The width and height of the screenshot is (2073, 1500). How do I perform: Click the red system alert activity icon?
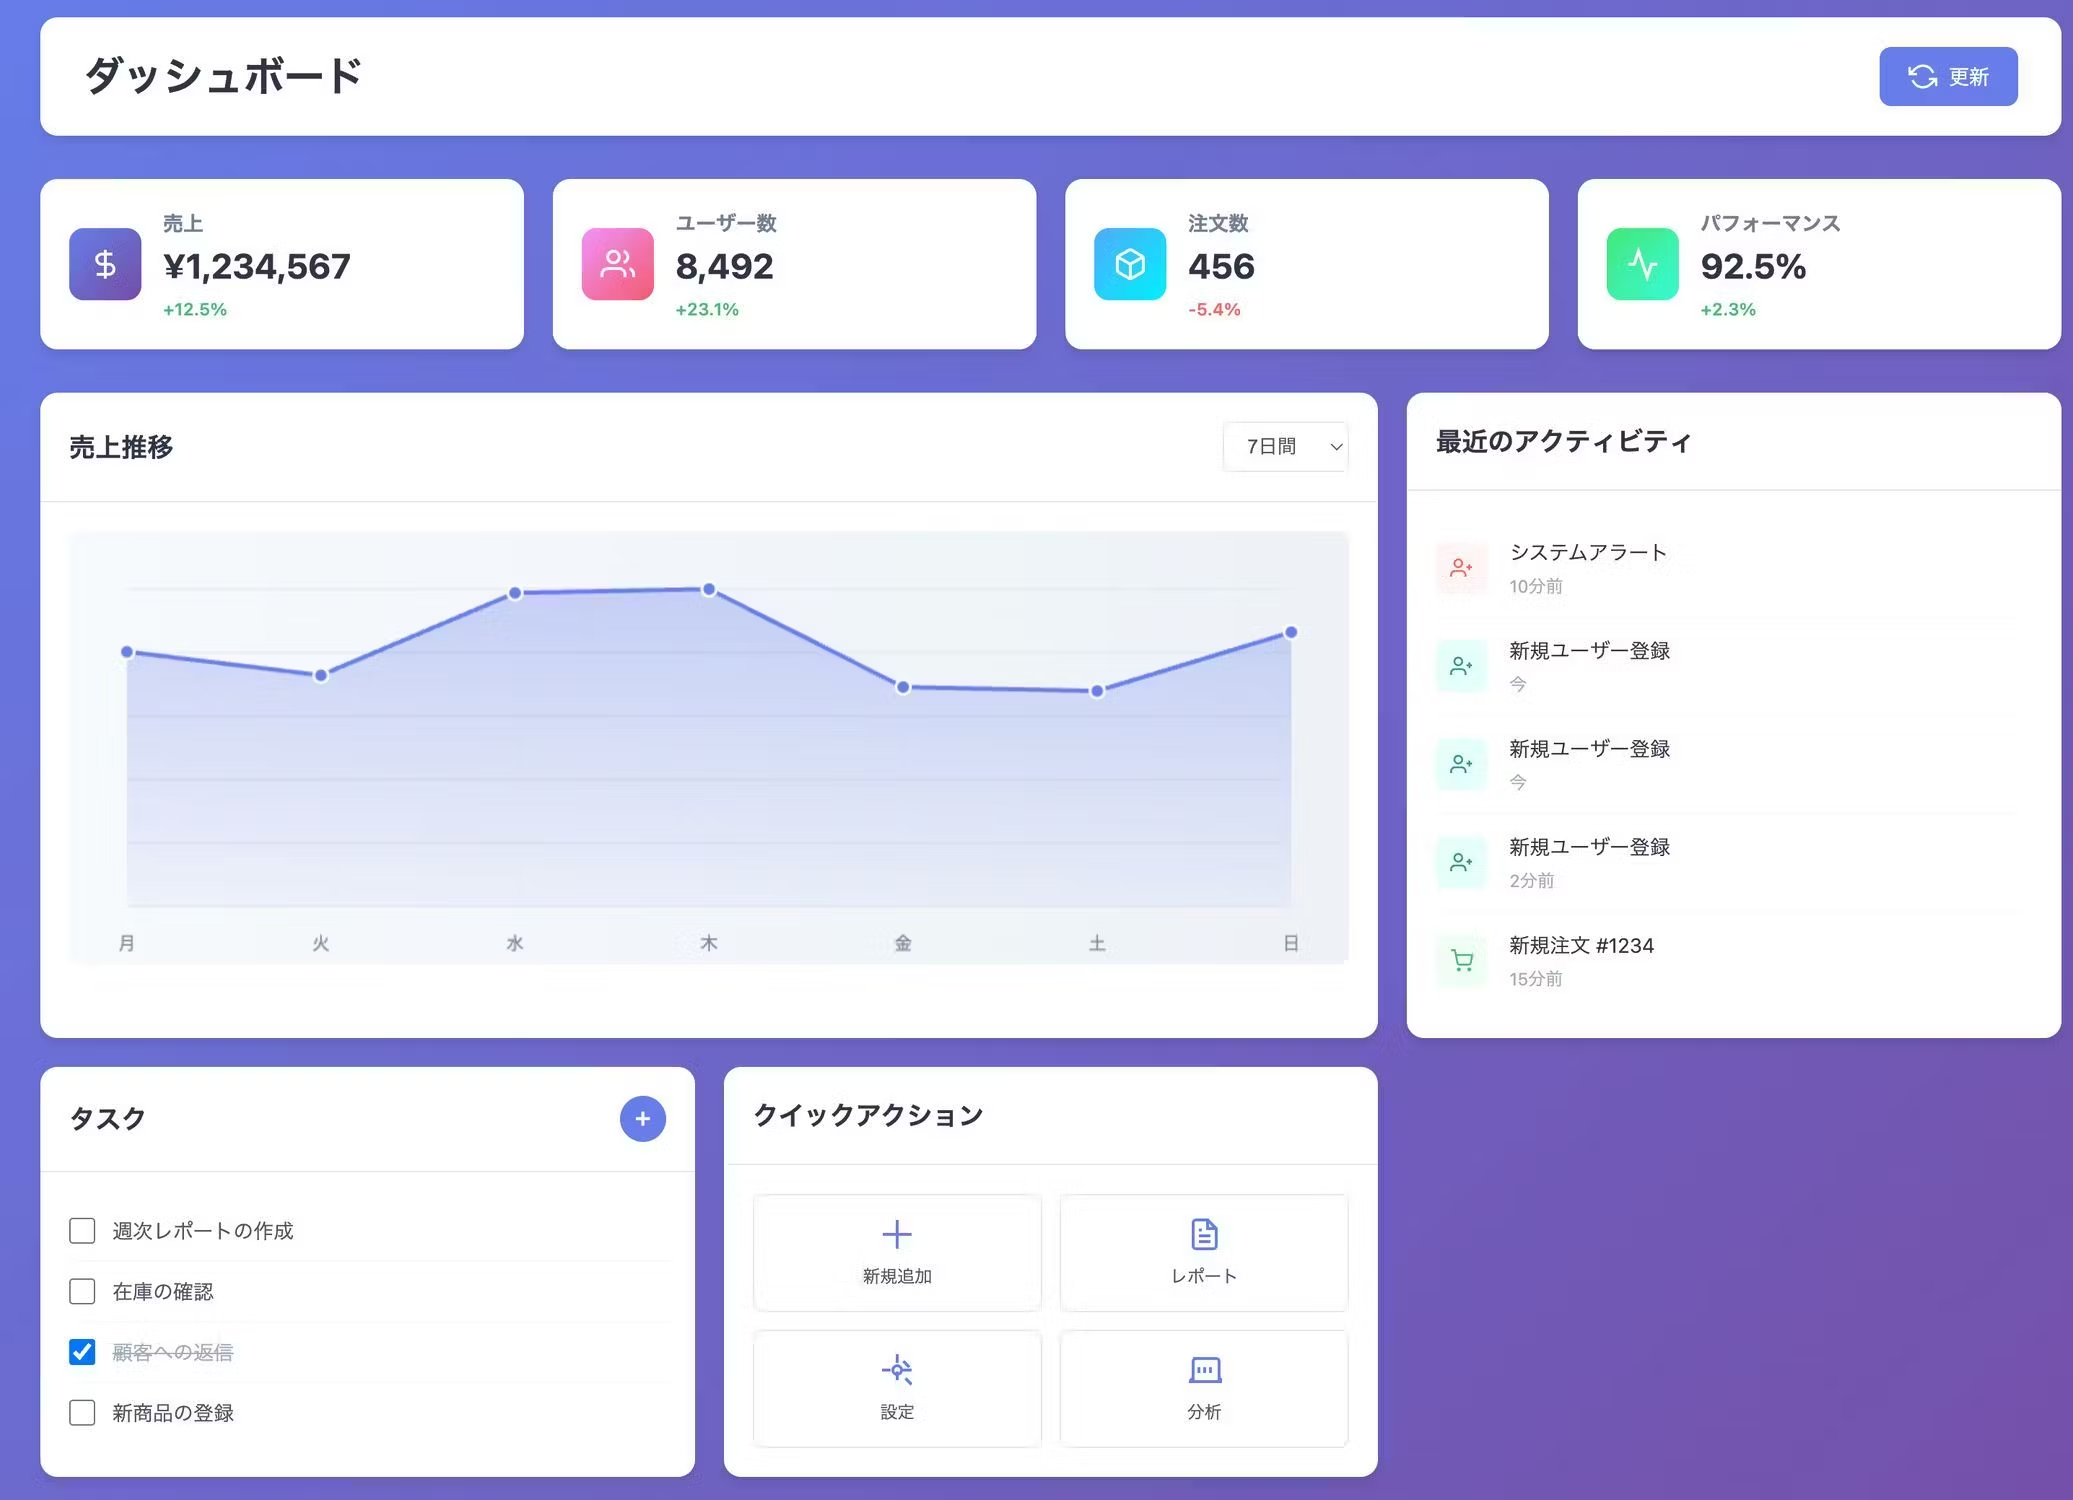pos(1462,568)
